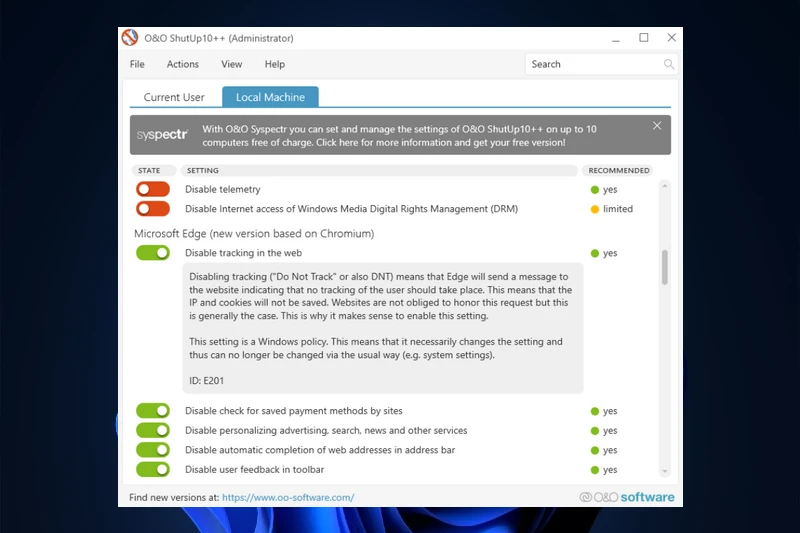Viewport: 800px width, 533px height.
Task: Switch to the Current User tab
Action: click(174, 97)
